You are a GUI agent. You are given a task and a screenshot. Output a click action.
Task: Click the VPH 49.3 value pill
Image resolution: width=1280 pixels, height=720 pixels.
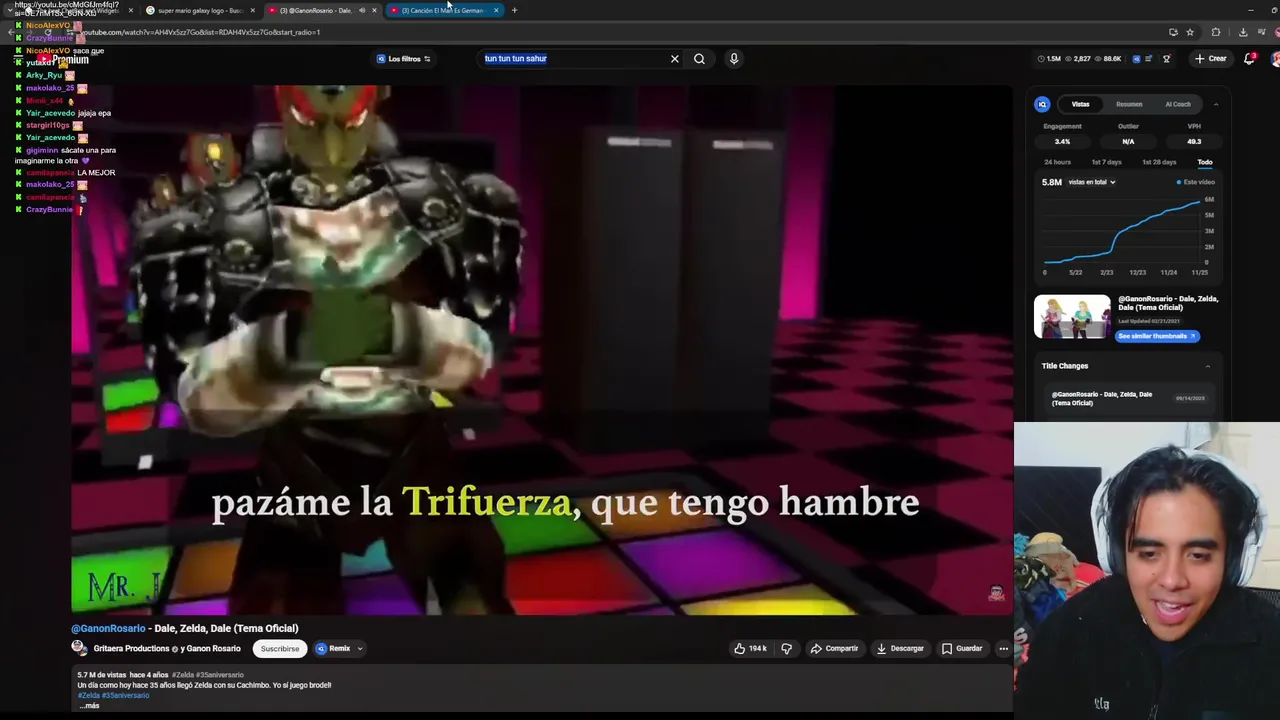1194,142
